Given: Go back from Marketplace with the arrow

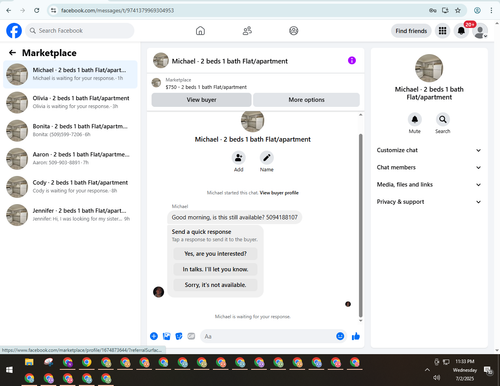Looking at the screenshot, I should point(12,53).
